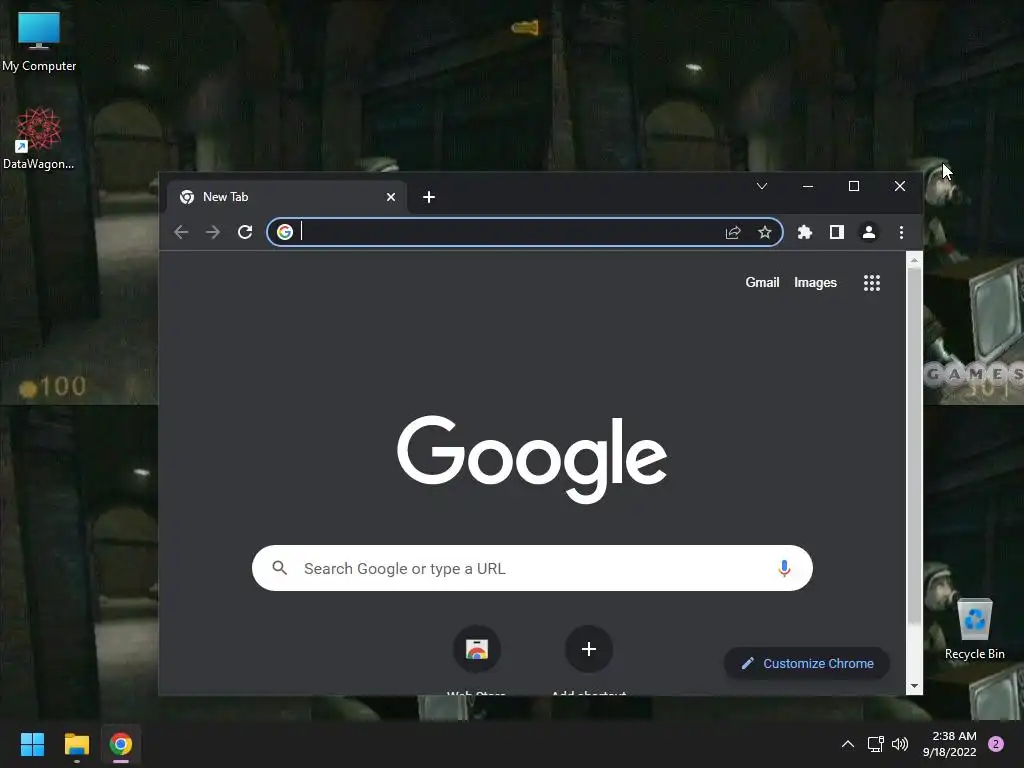Screen dimensions: 1024x768
Task: Click the Chrome taskbar icon
Action: [x=120, y=744]
